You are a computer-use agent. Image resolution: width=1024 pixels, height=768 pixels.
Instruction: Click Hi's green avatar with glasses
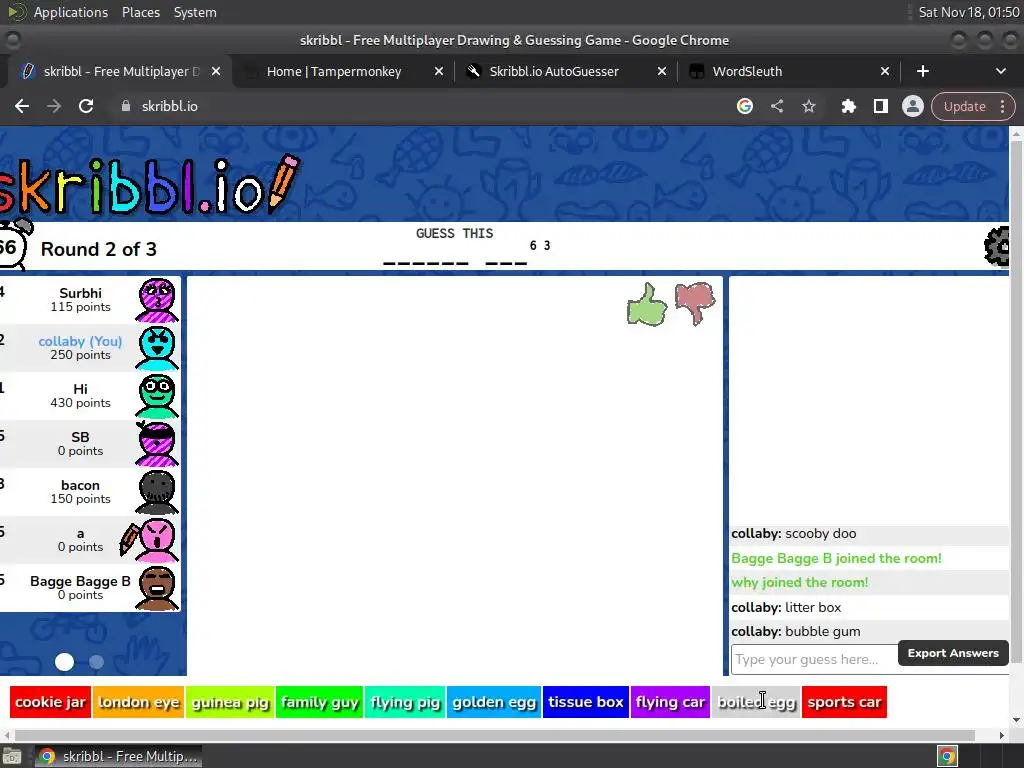[x=157, y=396]
